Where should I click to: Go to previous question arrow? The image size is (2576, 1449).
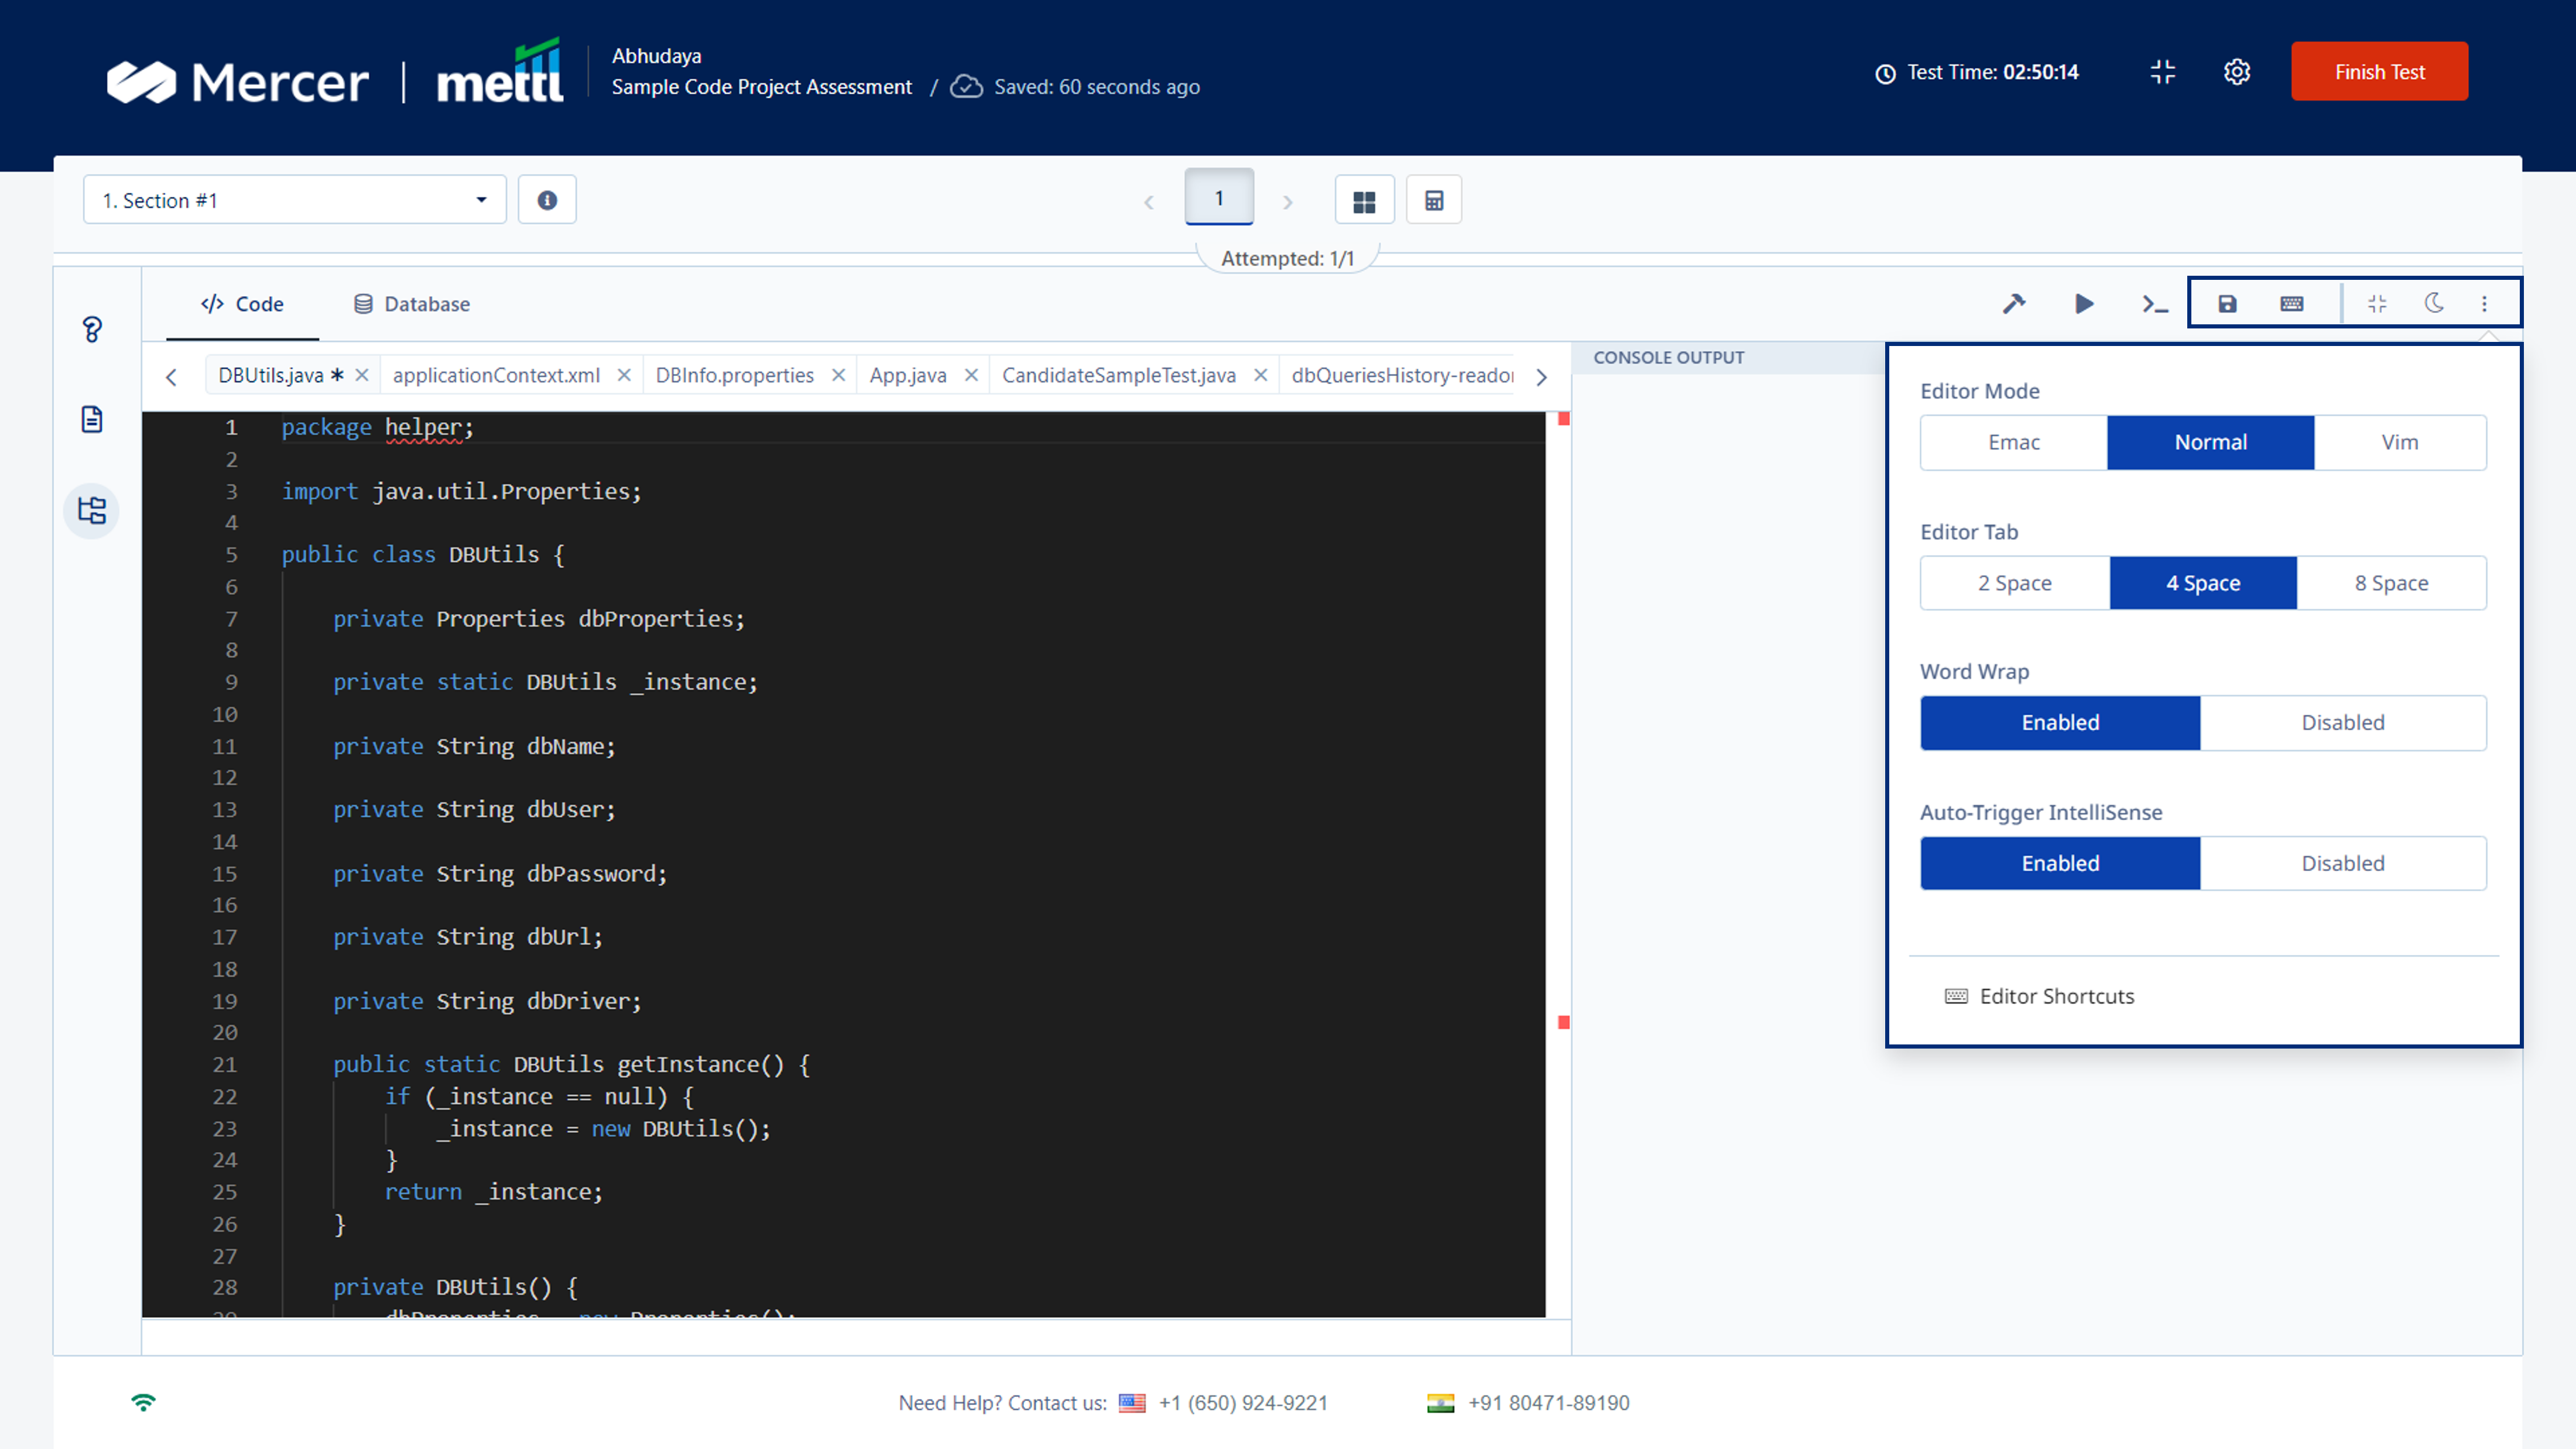point(1149,202)
